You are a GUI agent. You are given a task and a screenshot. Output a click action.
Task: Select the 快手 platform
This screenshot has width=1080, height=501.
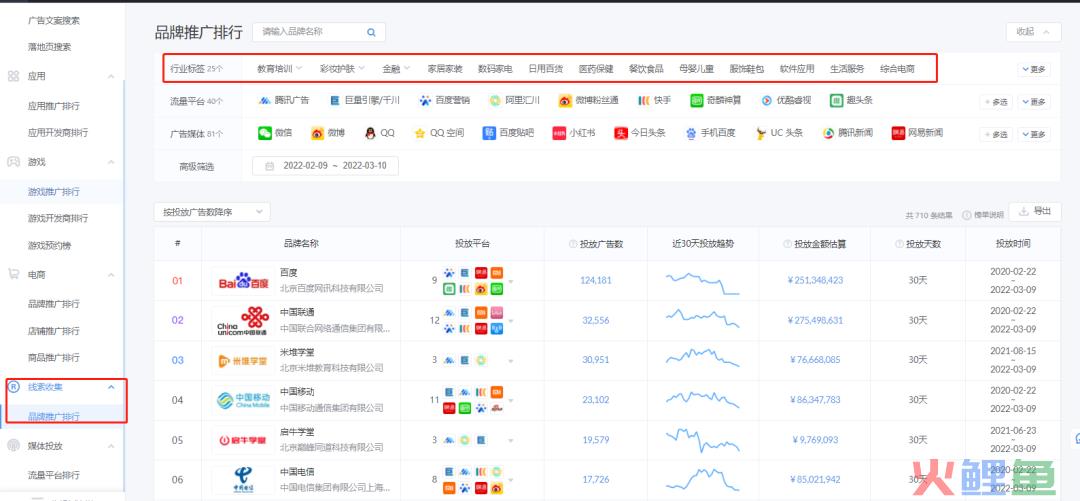pyautogui.click(x=654, y=101)
